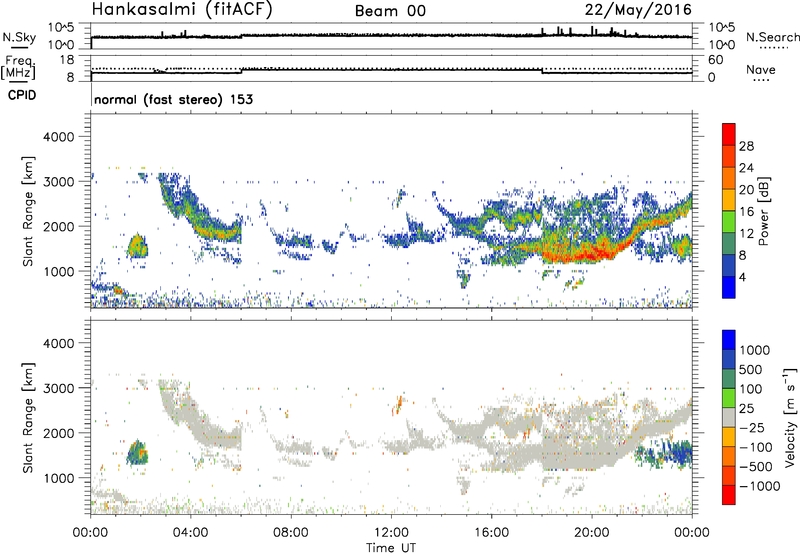
Task: Click the '28' Power colorbar value
Action: pos(746,146)
